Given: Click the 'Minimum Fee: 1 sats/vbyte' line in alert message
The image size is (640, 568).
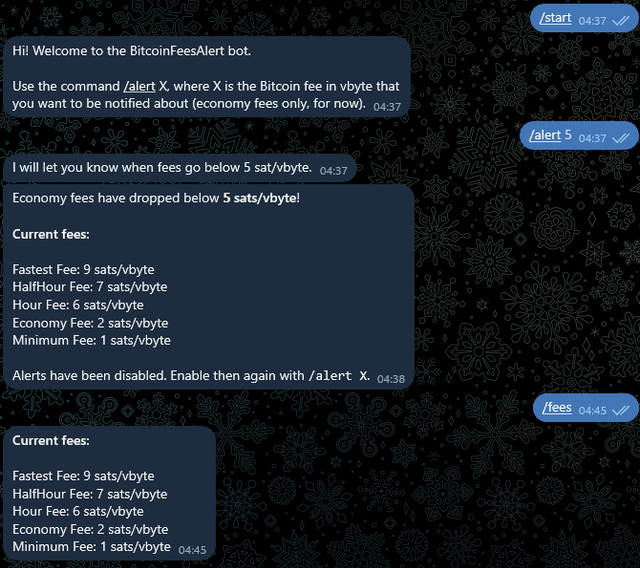Looking at the screenshot, I should click(91, 340).
